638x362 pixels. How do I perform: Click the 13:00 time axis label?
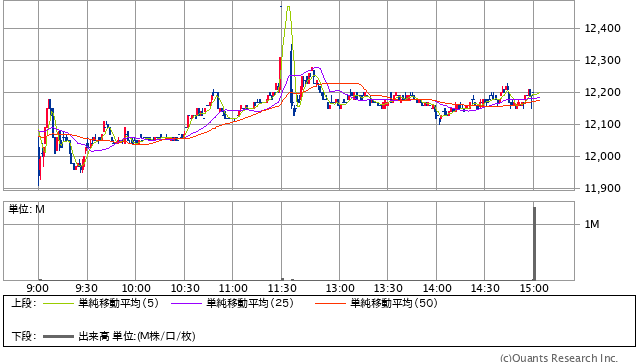tap(340, 288)
